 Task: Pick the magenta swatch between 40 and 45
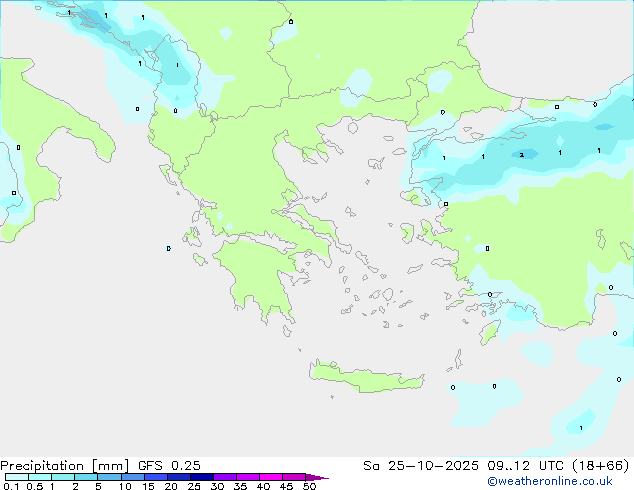(x=271, y=477)
